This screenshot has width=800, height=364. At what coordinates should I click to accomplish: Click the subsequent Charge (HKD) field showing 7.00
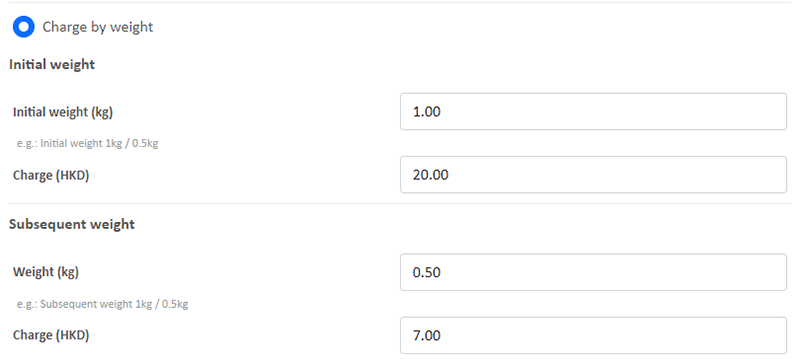(x=593, y=335)
